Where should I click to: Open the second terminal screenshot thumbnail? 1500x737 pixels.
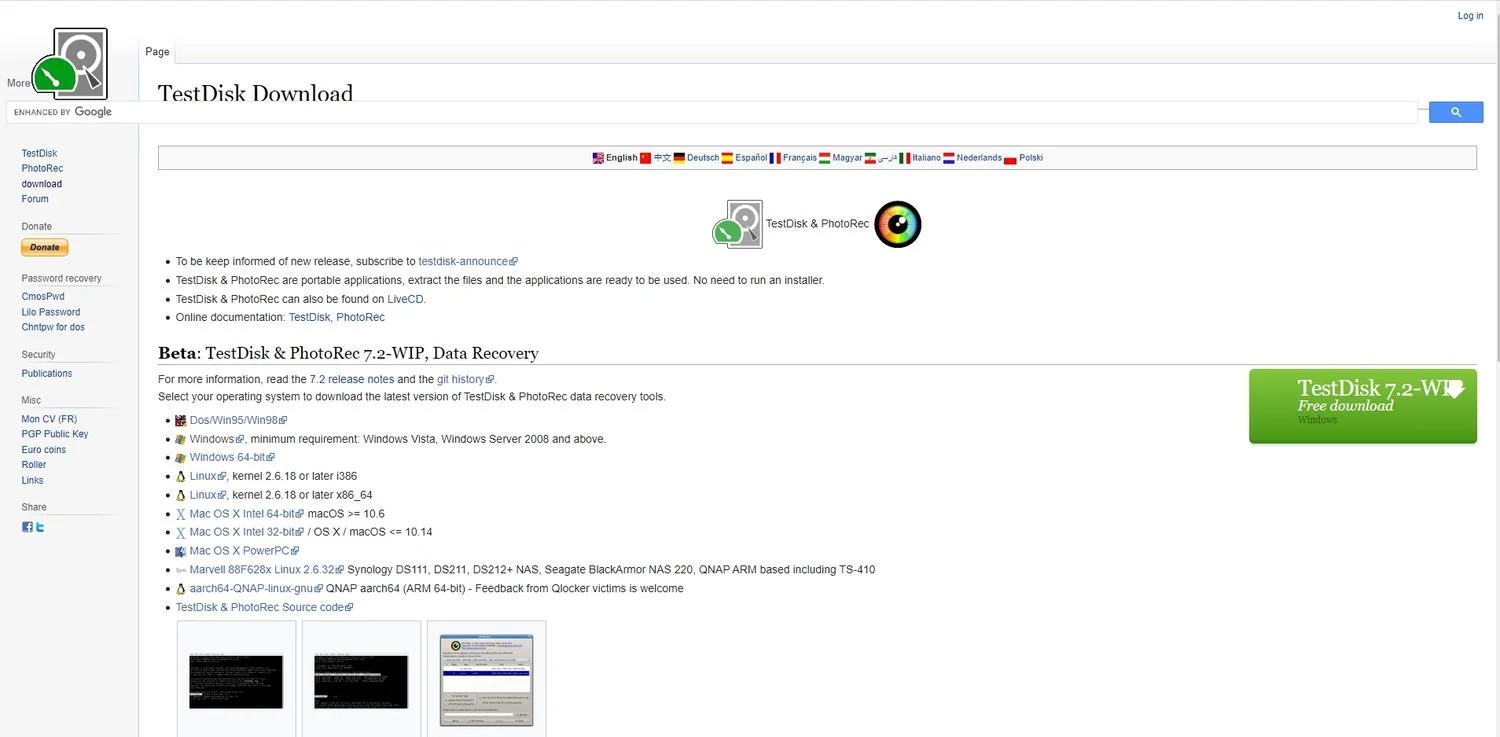click(361, 682)
